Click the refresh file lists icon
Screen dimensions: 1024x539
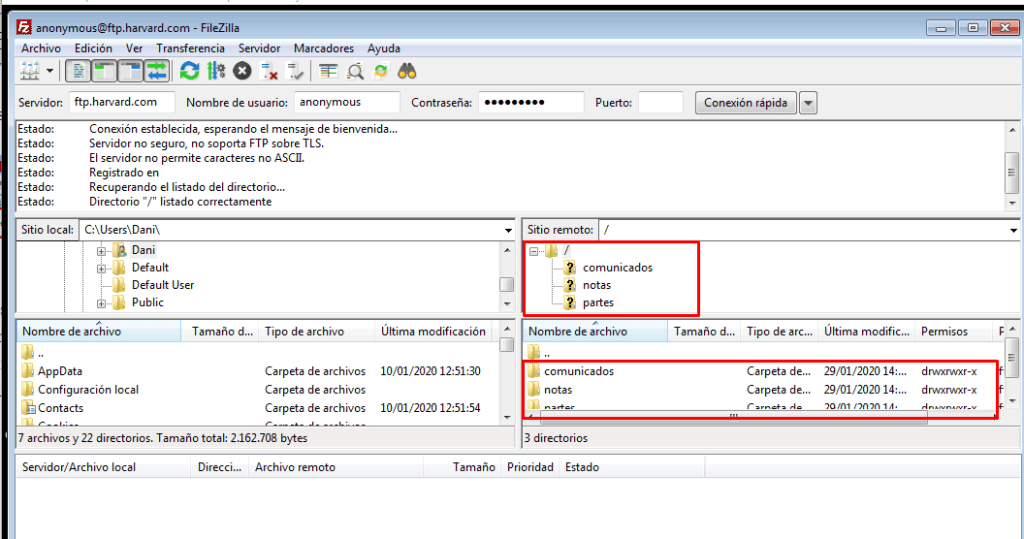coord(189,71)
